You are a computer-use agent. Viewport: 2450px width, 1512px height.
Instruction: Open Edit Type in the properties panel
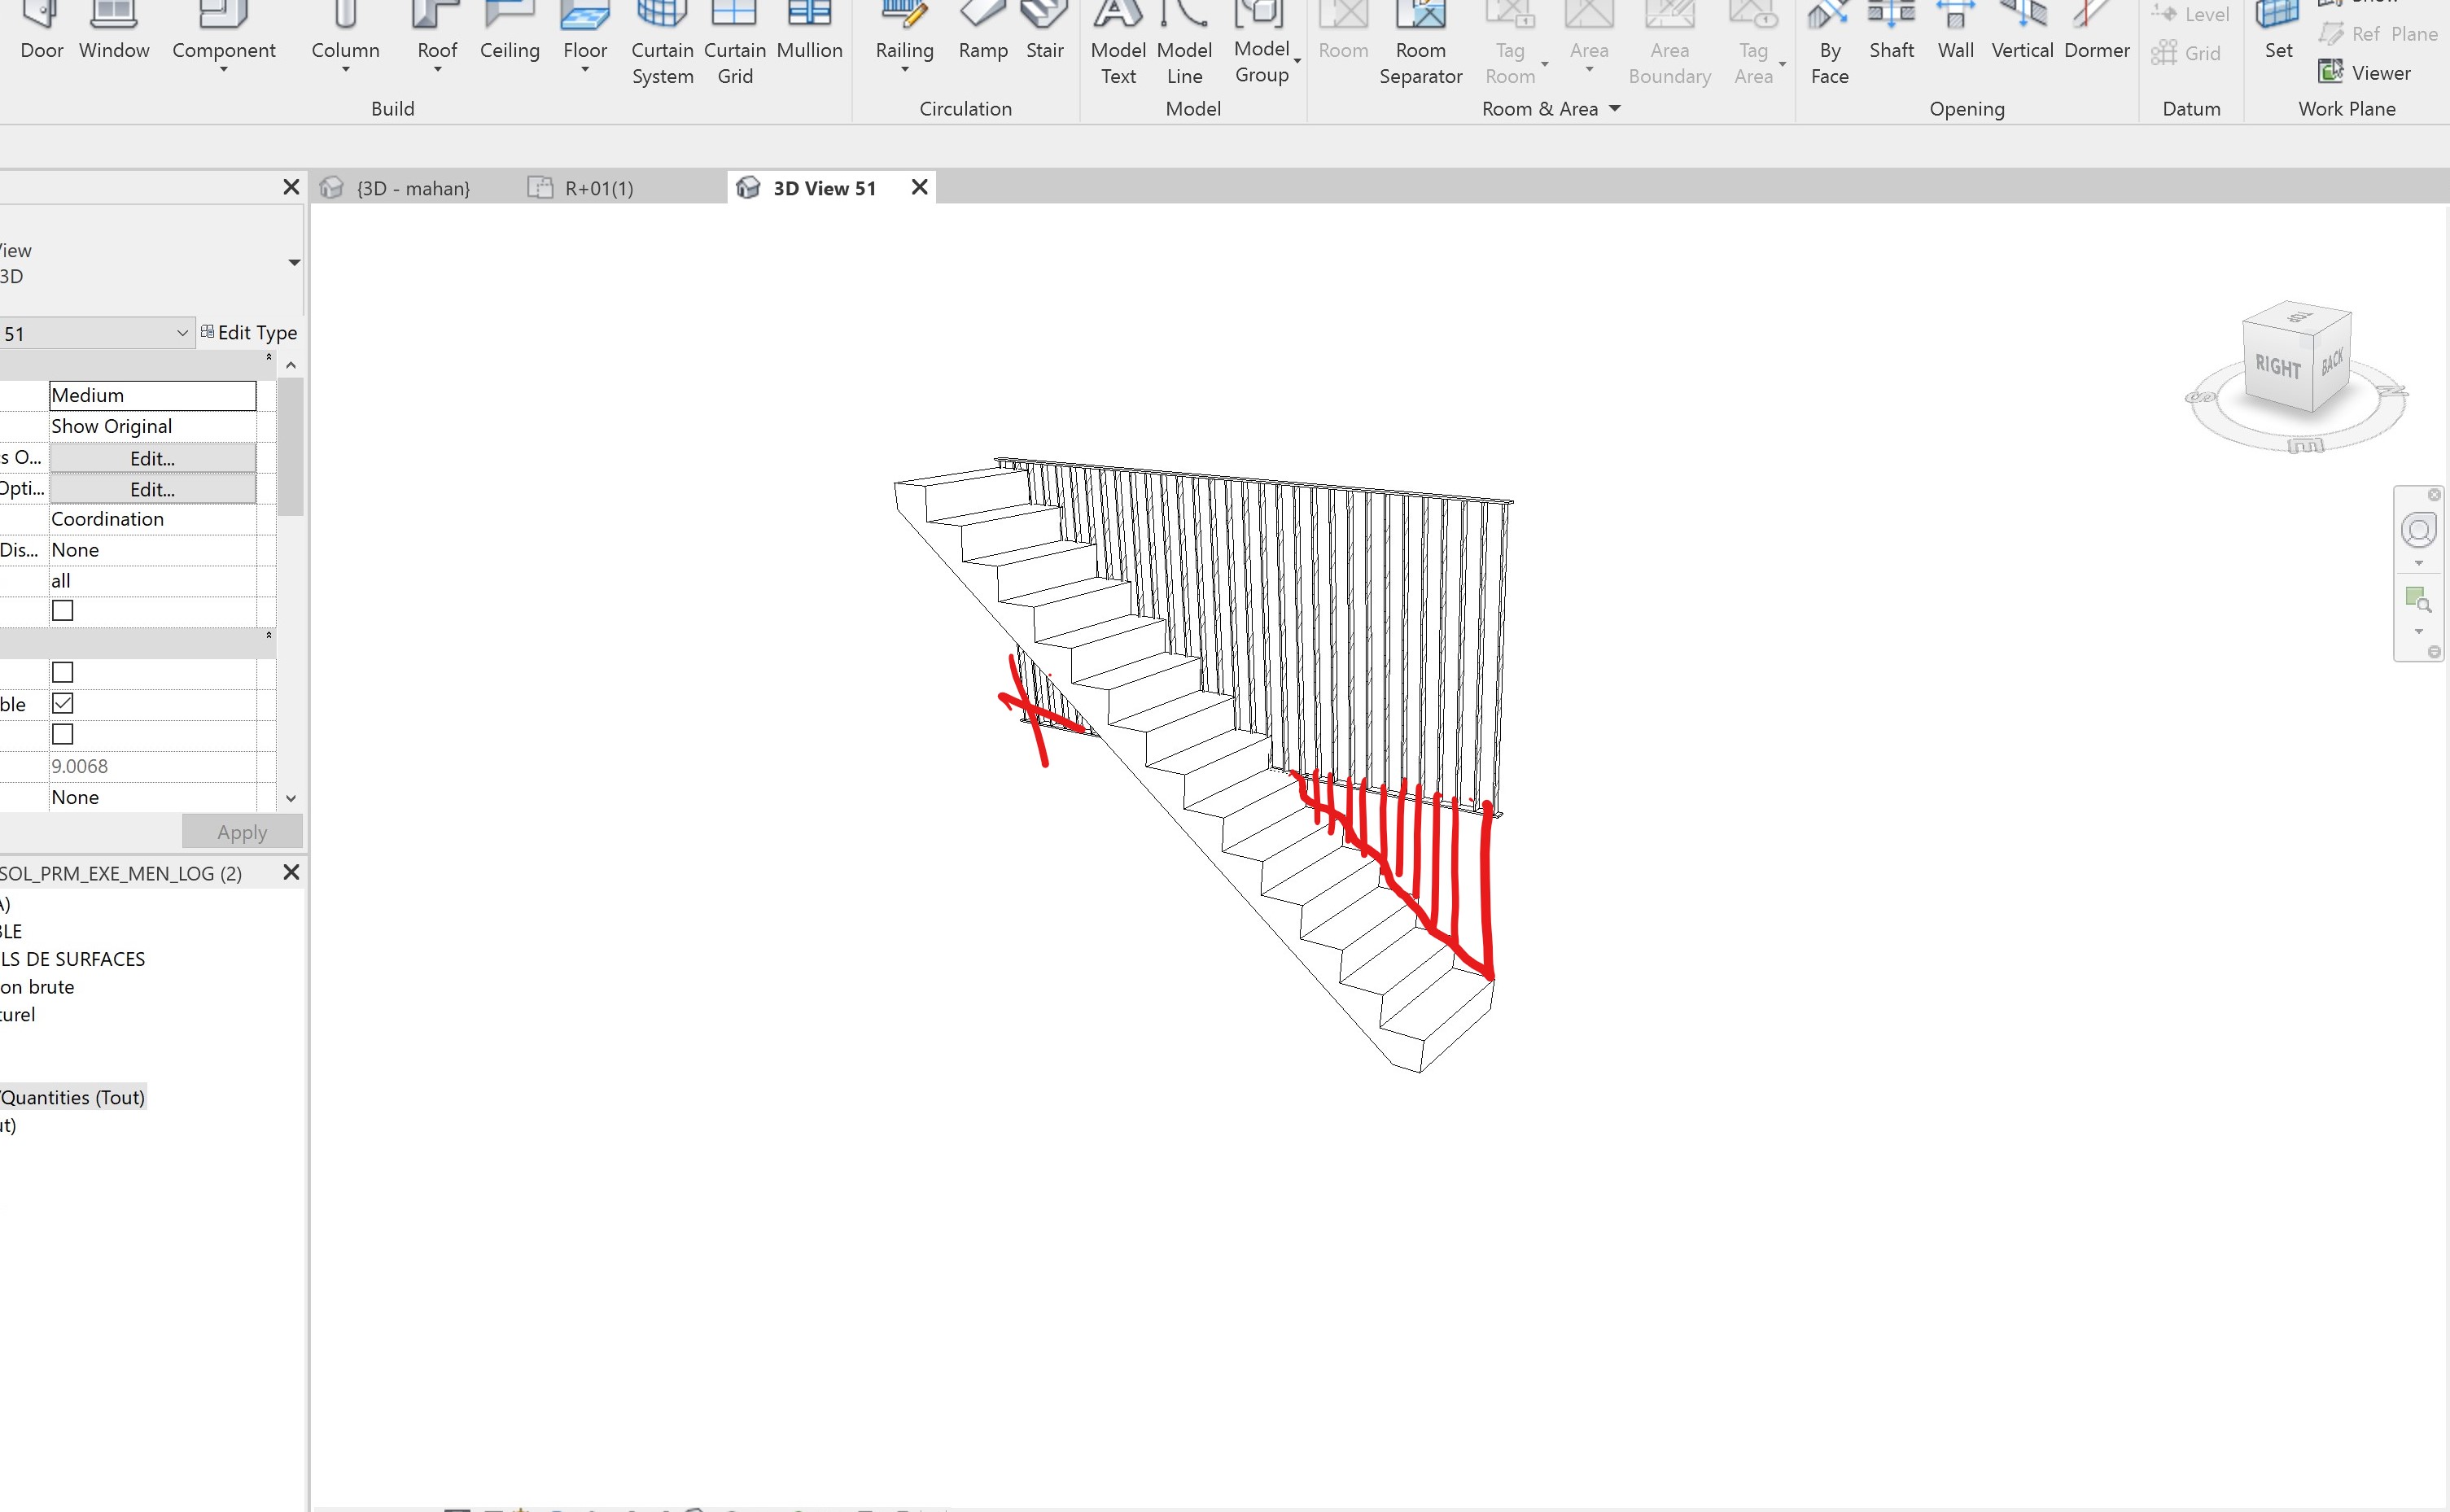[x=249, y=332]
